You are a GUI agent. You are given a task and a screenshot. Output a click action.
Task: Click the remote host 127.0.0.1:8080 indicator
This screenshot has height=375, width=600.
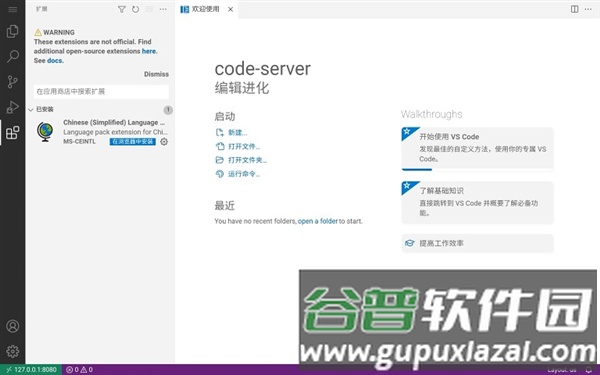point(31,370)
